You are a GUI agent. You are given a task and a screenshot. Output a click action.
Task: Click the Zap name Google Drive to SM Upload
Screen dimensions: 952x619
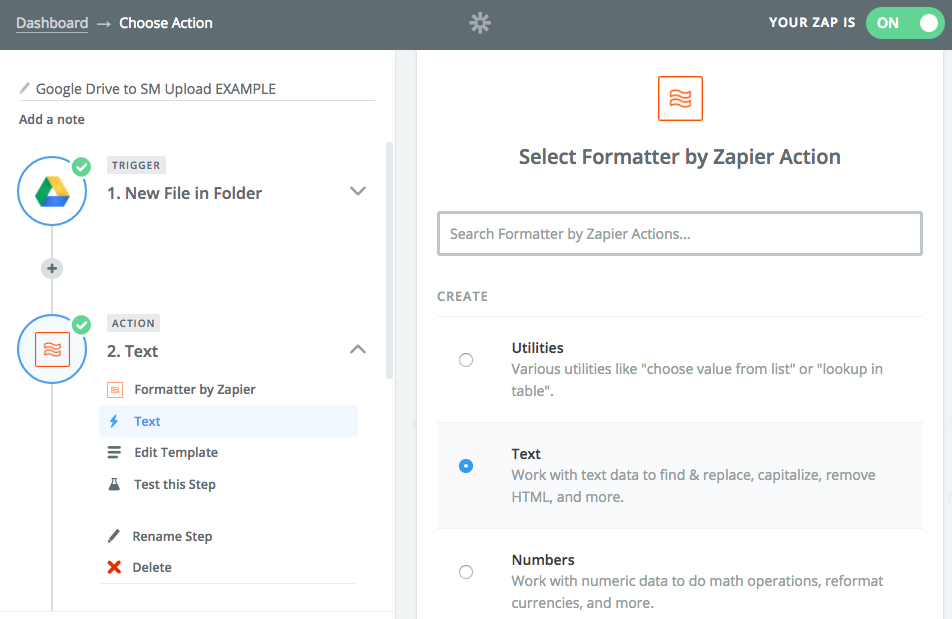(155, 89)
